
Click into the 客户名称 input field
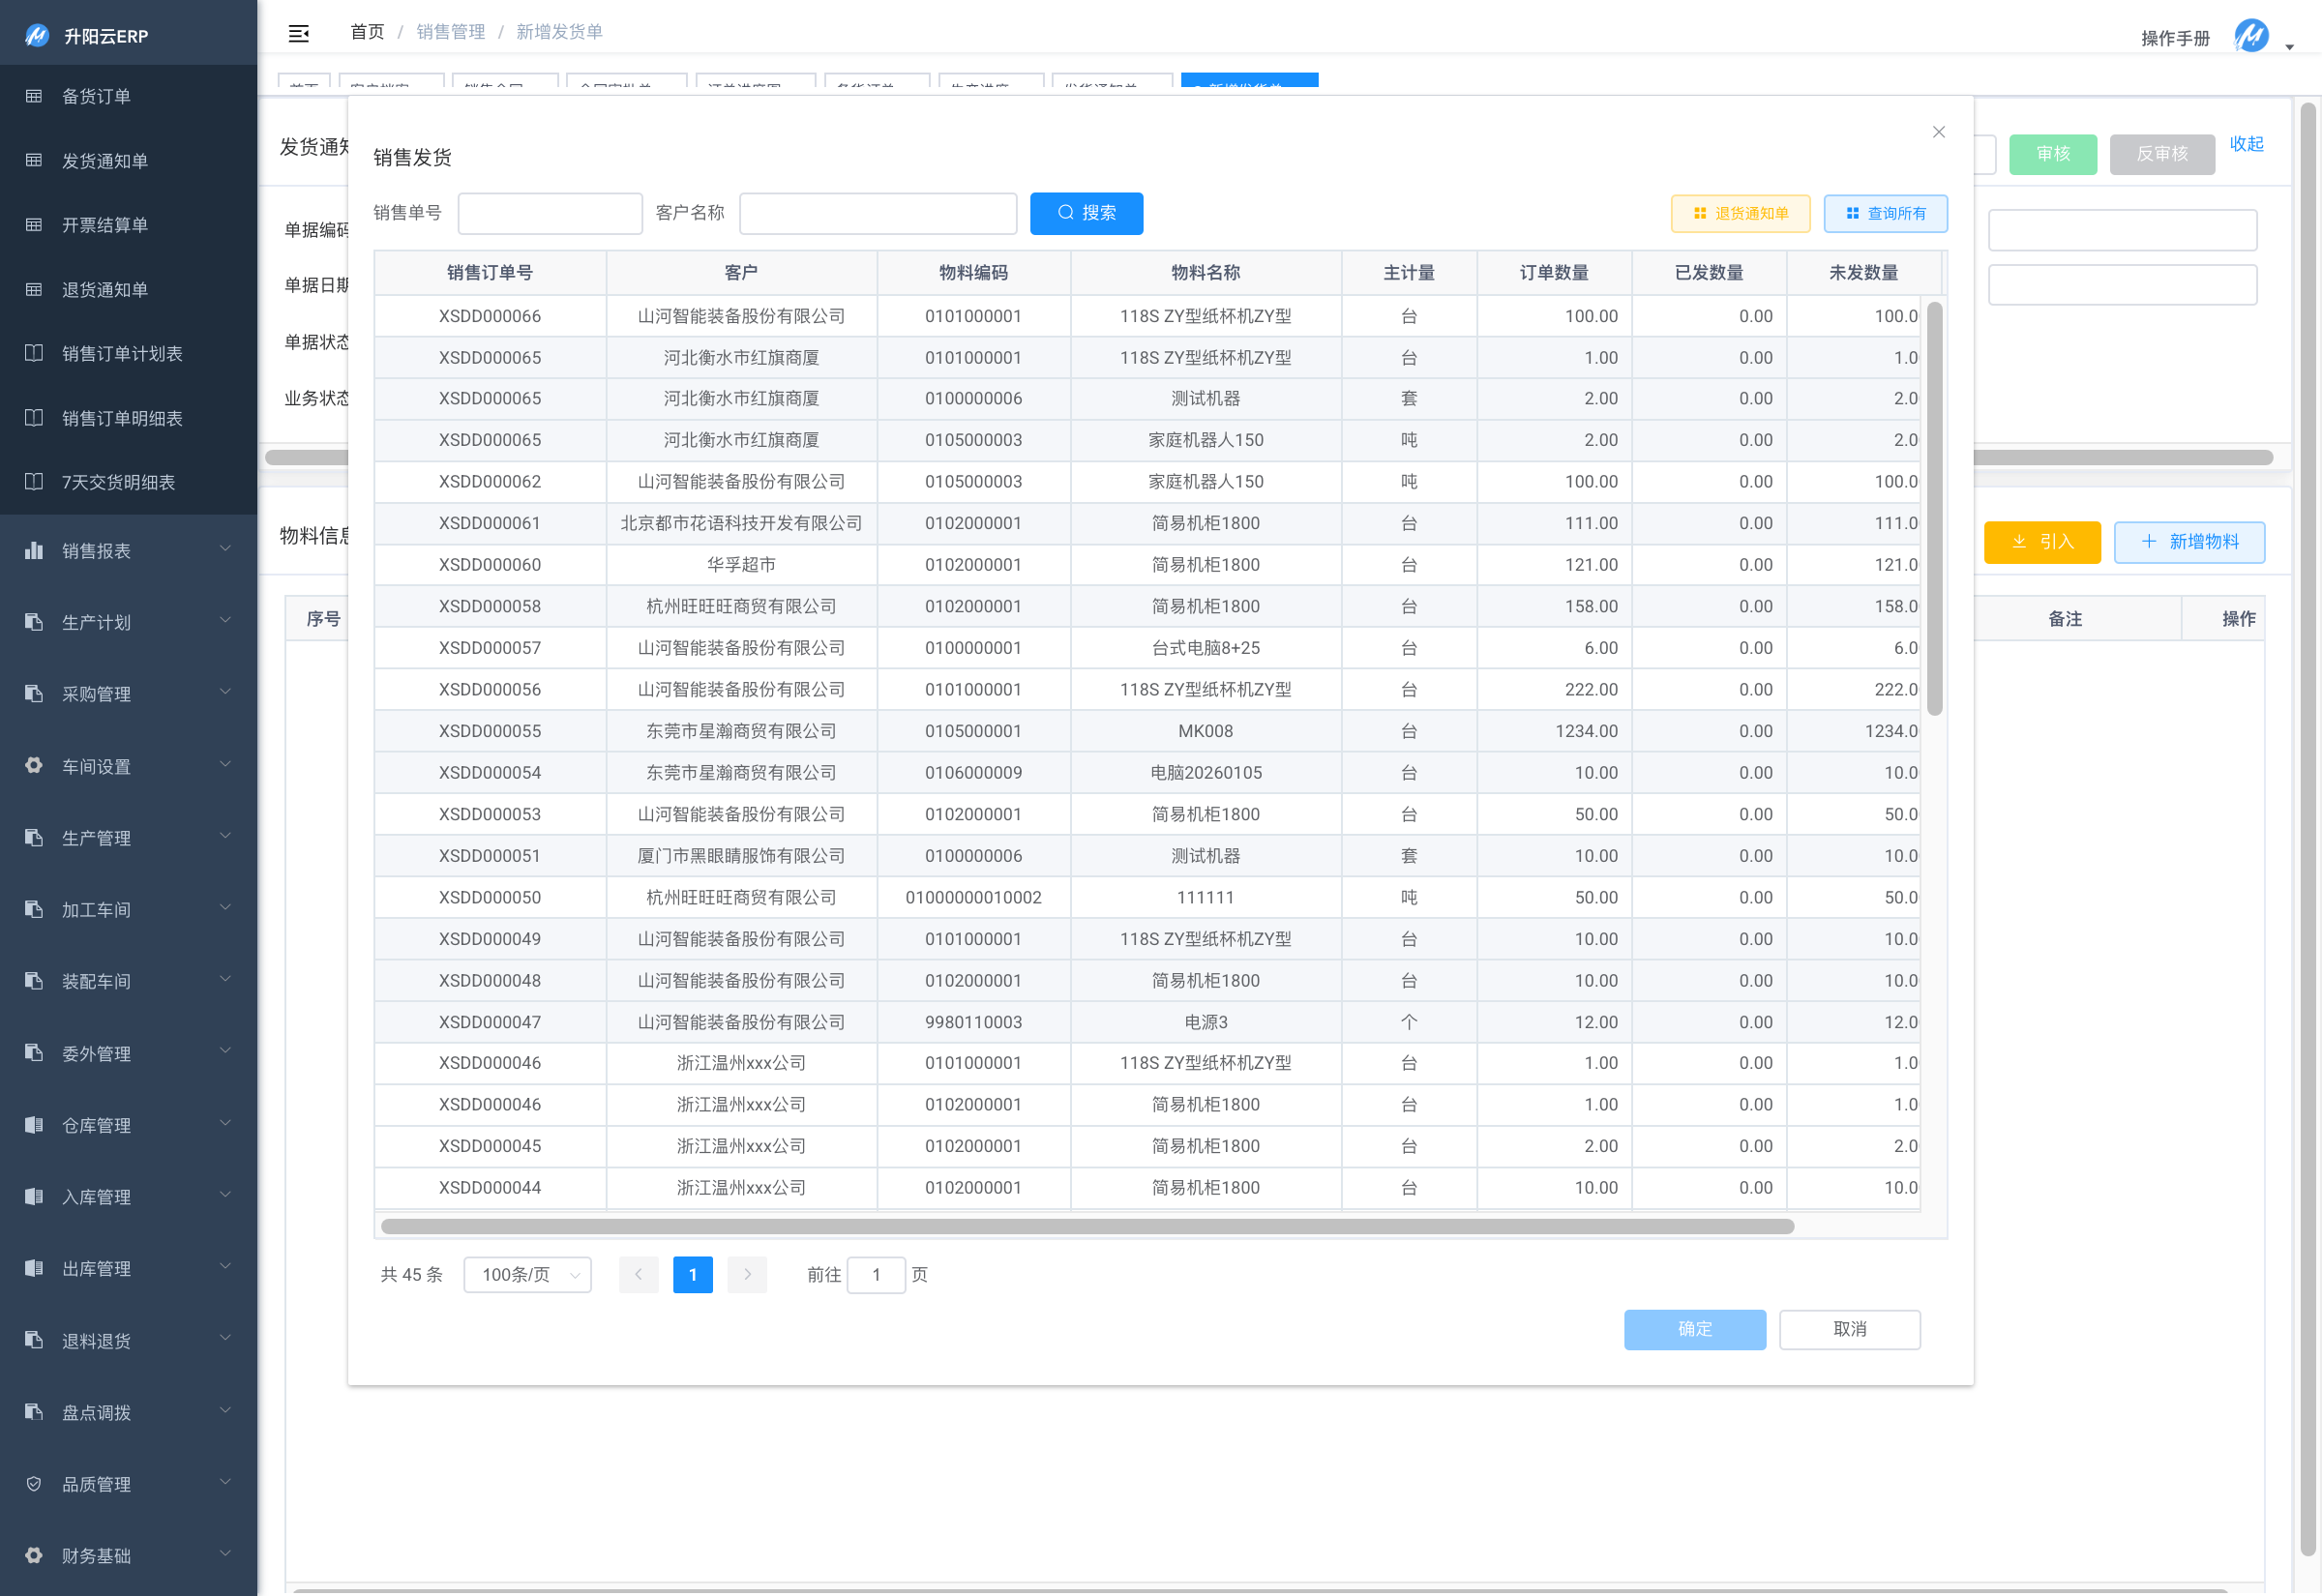pyautogui.click(x=877, y=213)
